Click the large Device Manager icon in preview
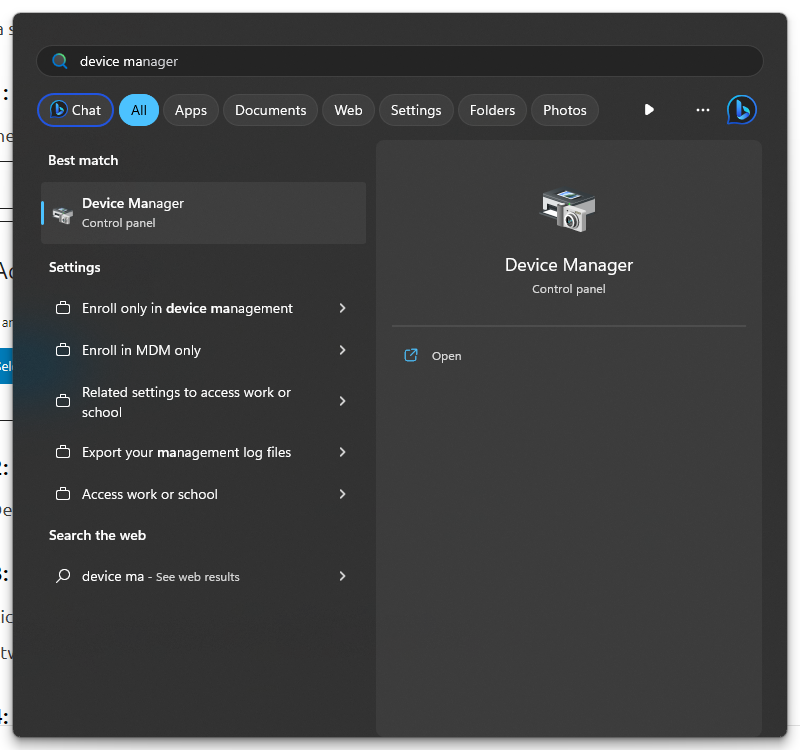The height and width of the screenshot is (750, 800). click(x=568, y=210)
